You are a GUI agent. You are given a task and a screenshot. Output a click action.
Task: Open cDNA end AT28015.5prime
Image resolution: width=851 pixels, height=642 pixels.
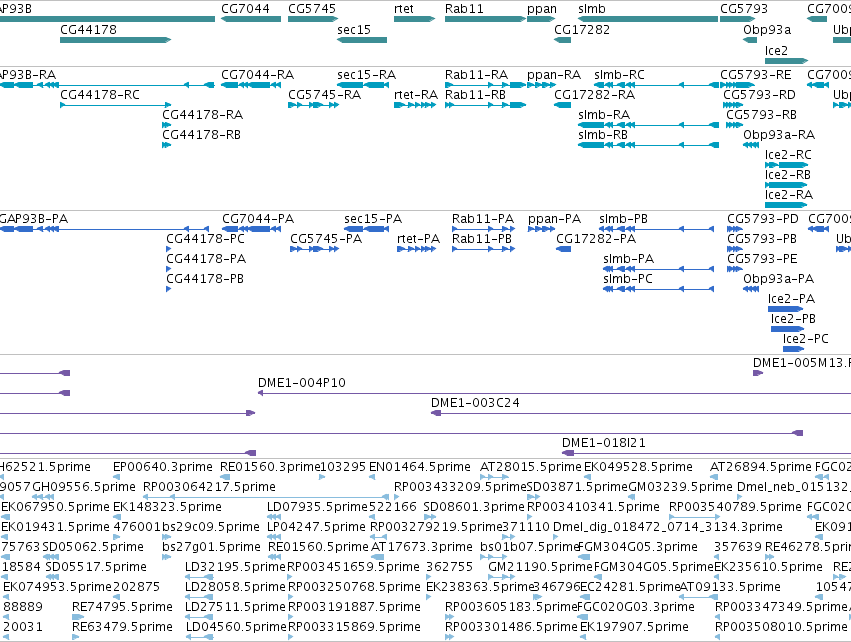[531, 467]
